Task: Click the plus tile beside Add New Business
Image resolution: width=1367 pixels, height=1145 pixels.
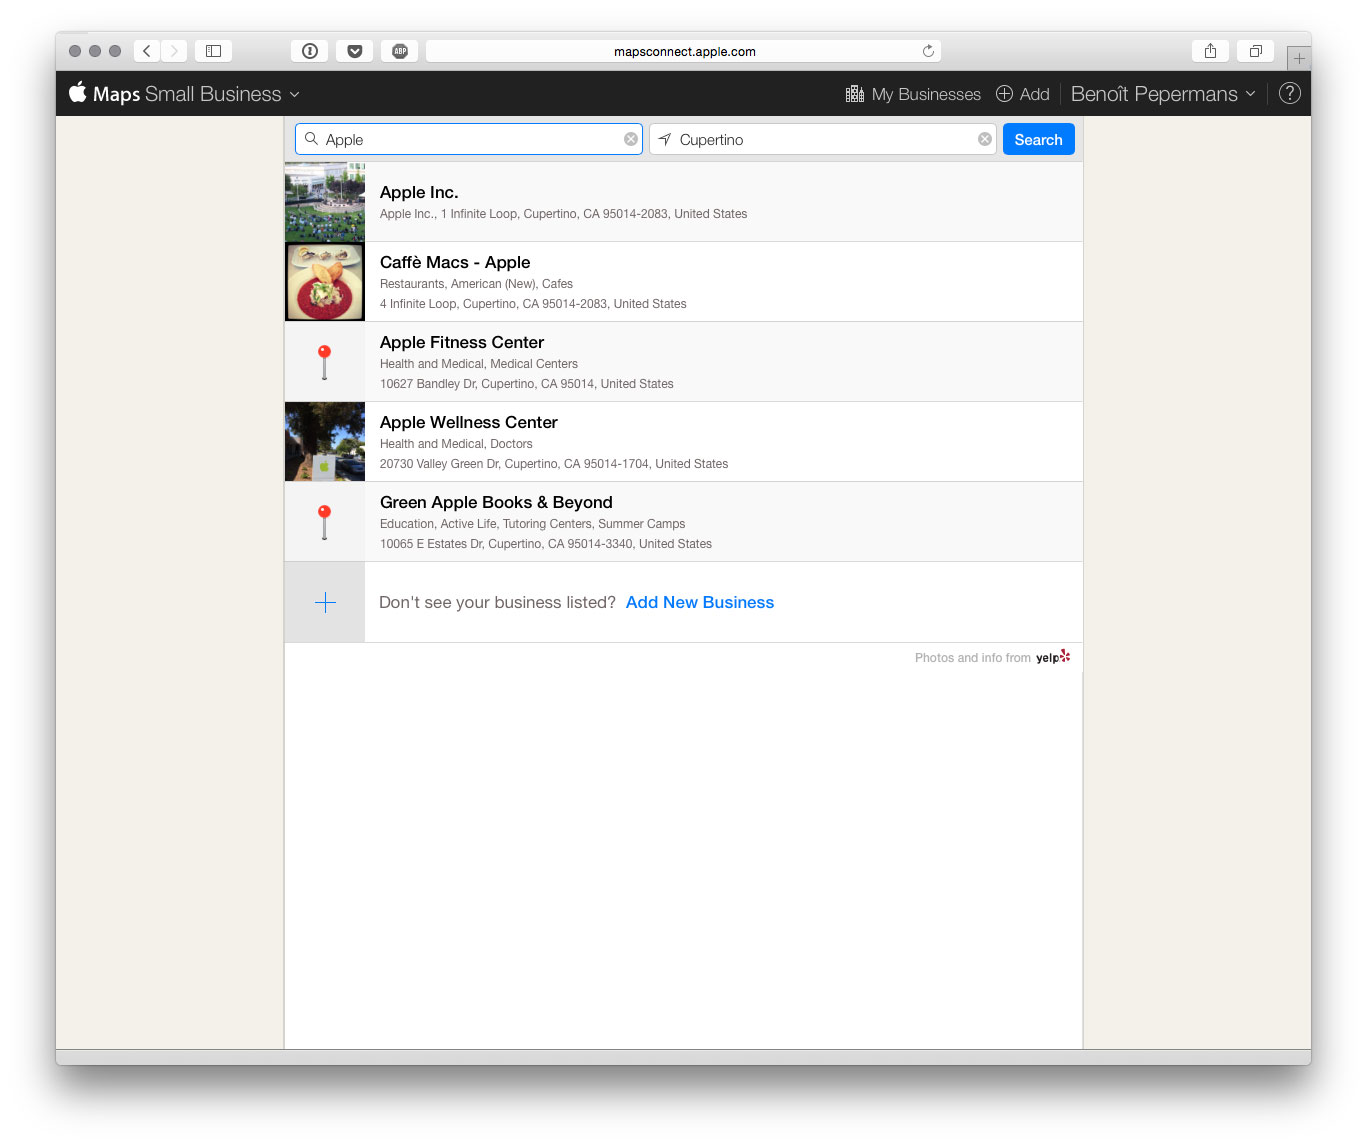Action: [325, 602]
